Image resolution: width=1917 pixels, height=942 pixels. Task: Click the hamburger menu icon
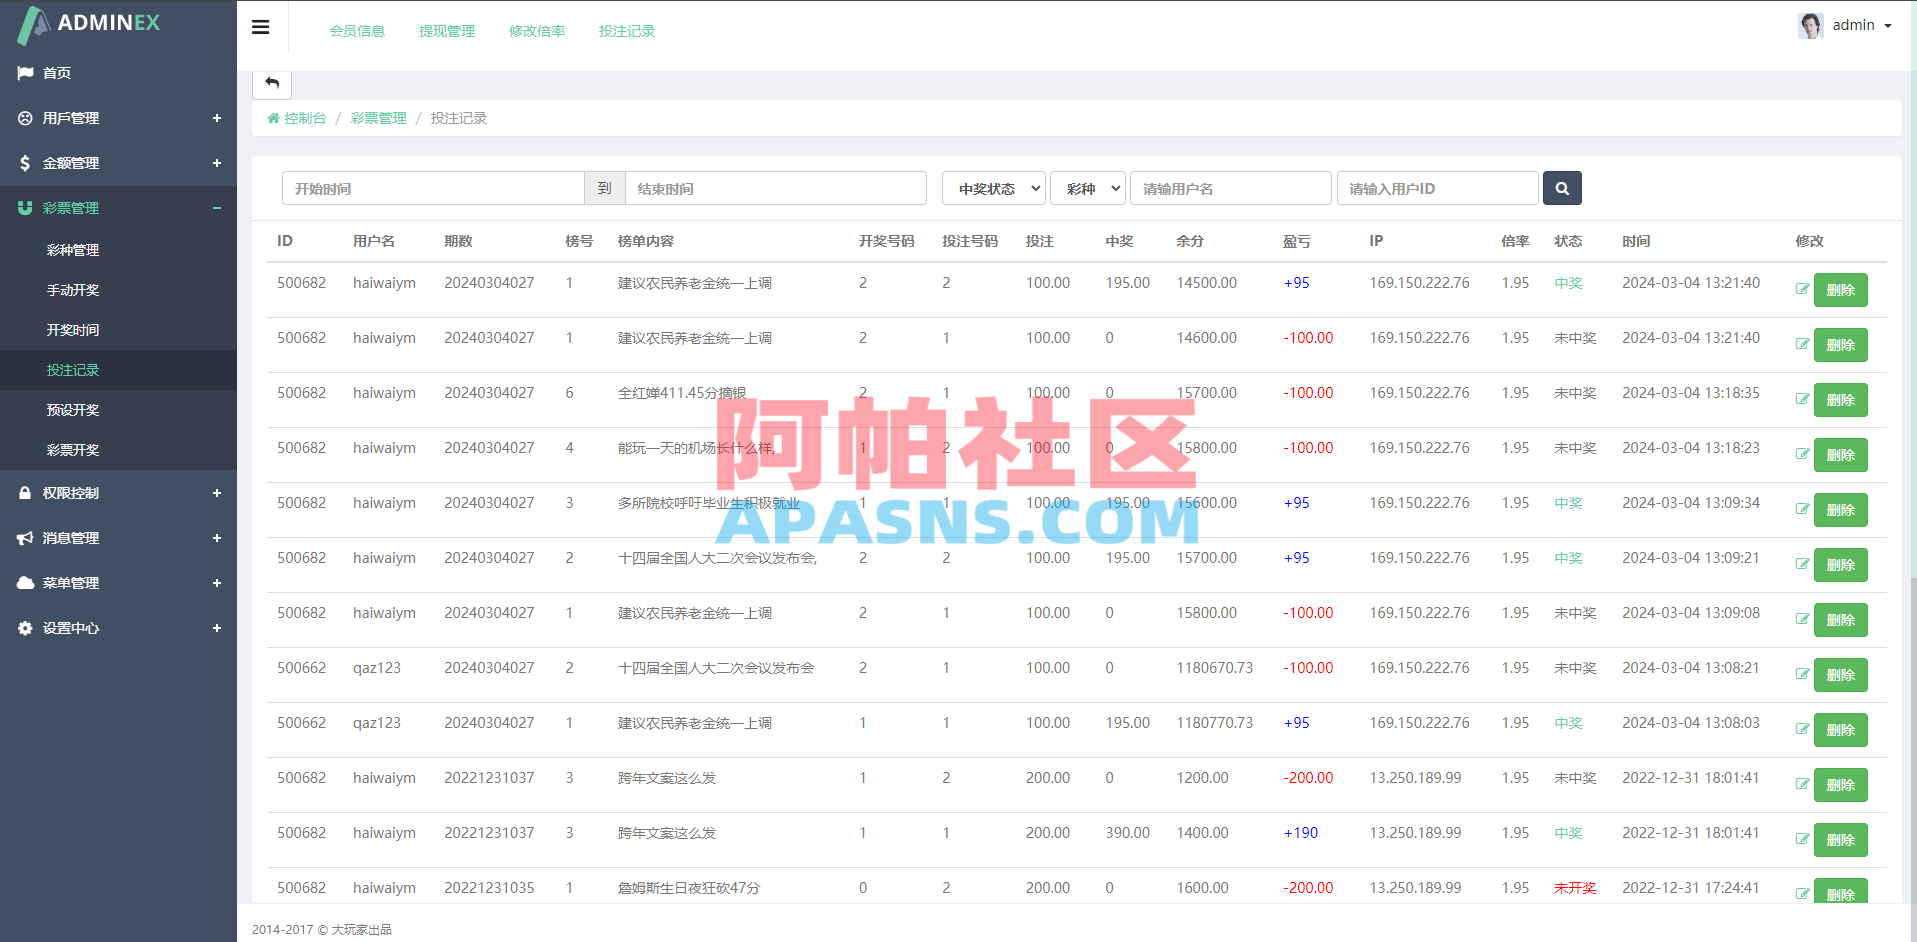click(260, 27)
